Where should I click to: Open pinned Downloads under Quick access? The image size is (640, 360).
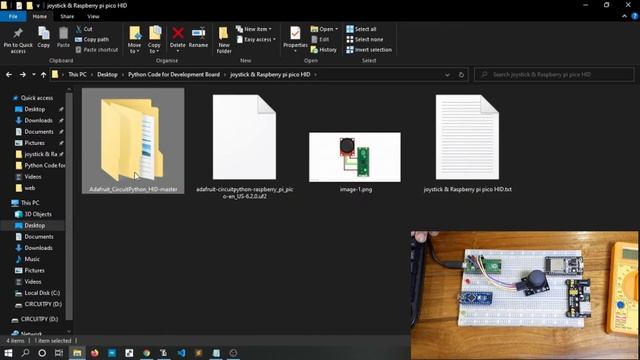pos(38,120)
